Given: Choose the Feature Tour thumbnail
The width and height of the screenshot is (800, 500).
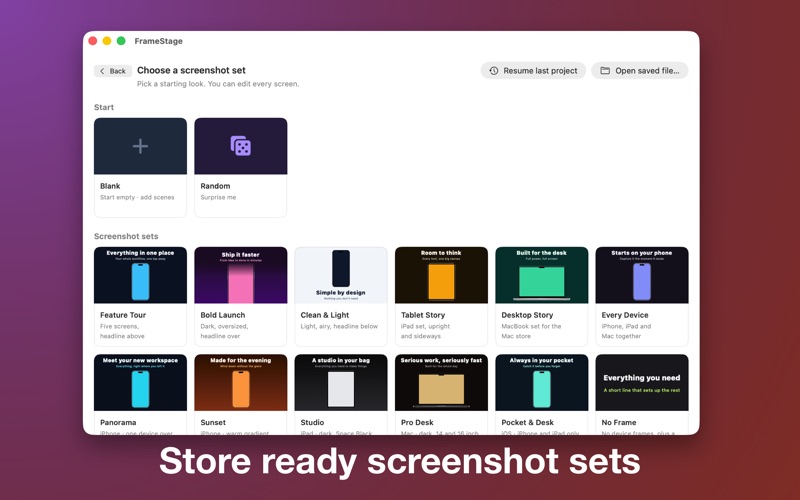Looking at the screenshot, I should click(140, 275).
